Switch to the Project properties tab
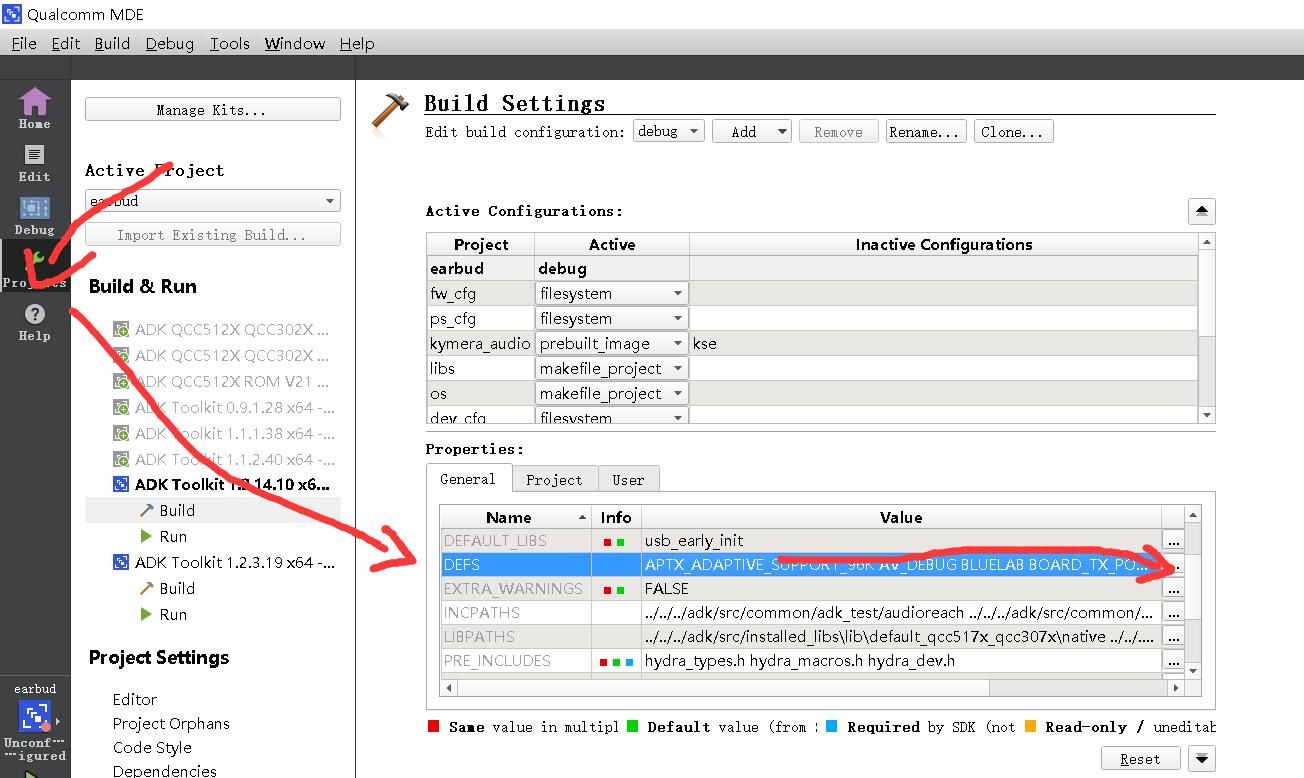The height and width of the screenshot is (778, 1304). [554, 480]
